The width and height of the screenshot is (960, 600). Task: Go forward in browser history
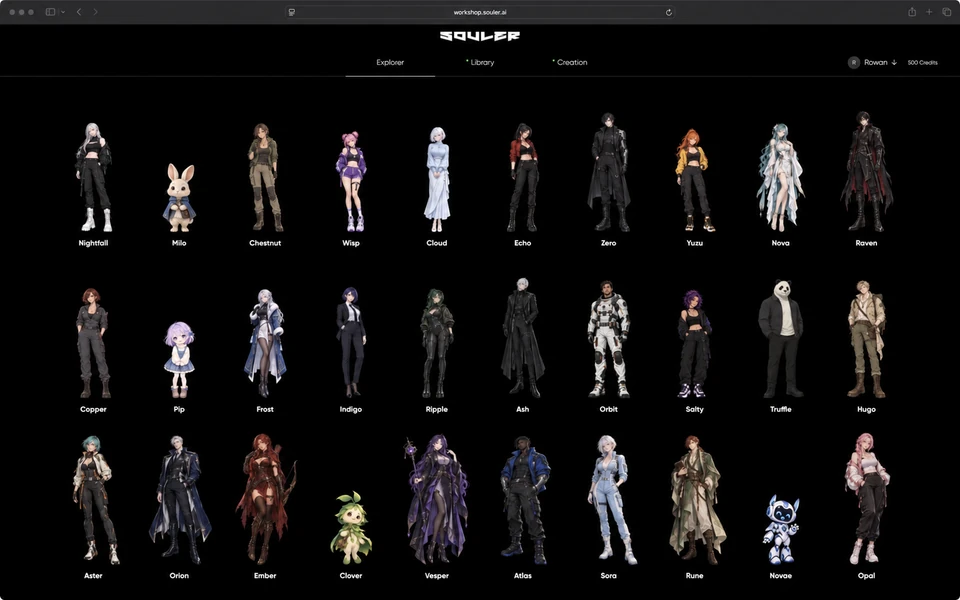pos(96,12)
